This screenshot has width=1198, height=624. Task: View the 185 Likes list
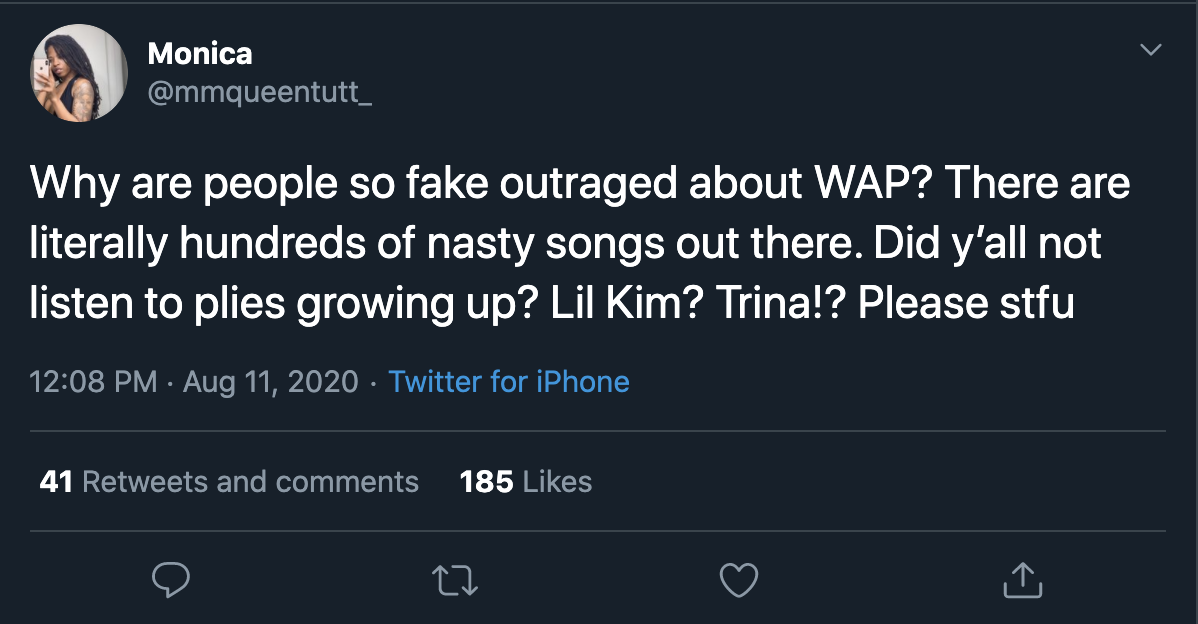[x=526, y=482]
